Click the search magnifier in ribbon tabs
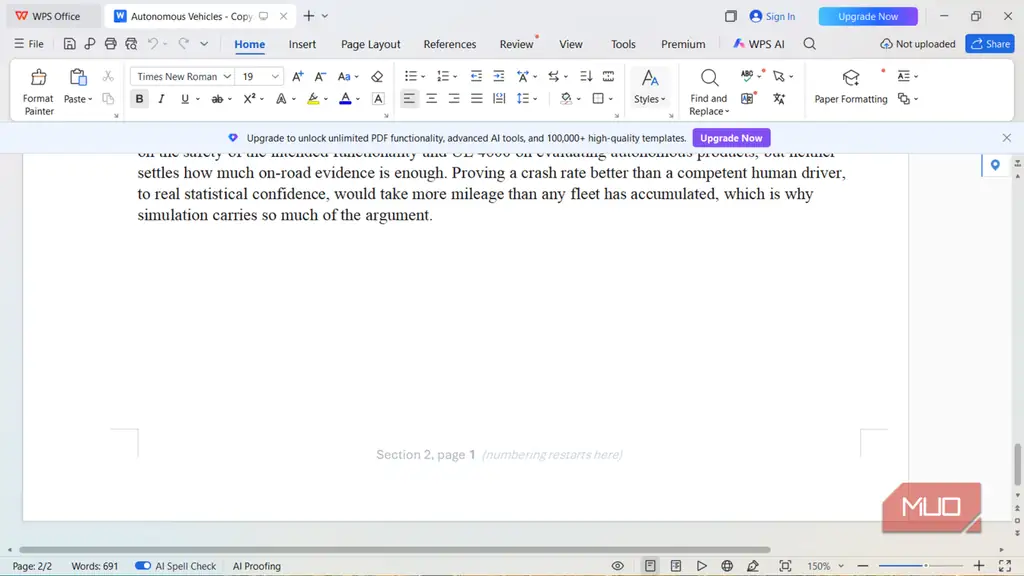The height and width of the screenshot is (576, 1024). (809, 44)
